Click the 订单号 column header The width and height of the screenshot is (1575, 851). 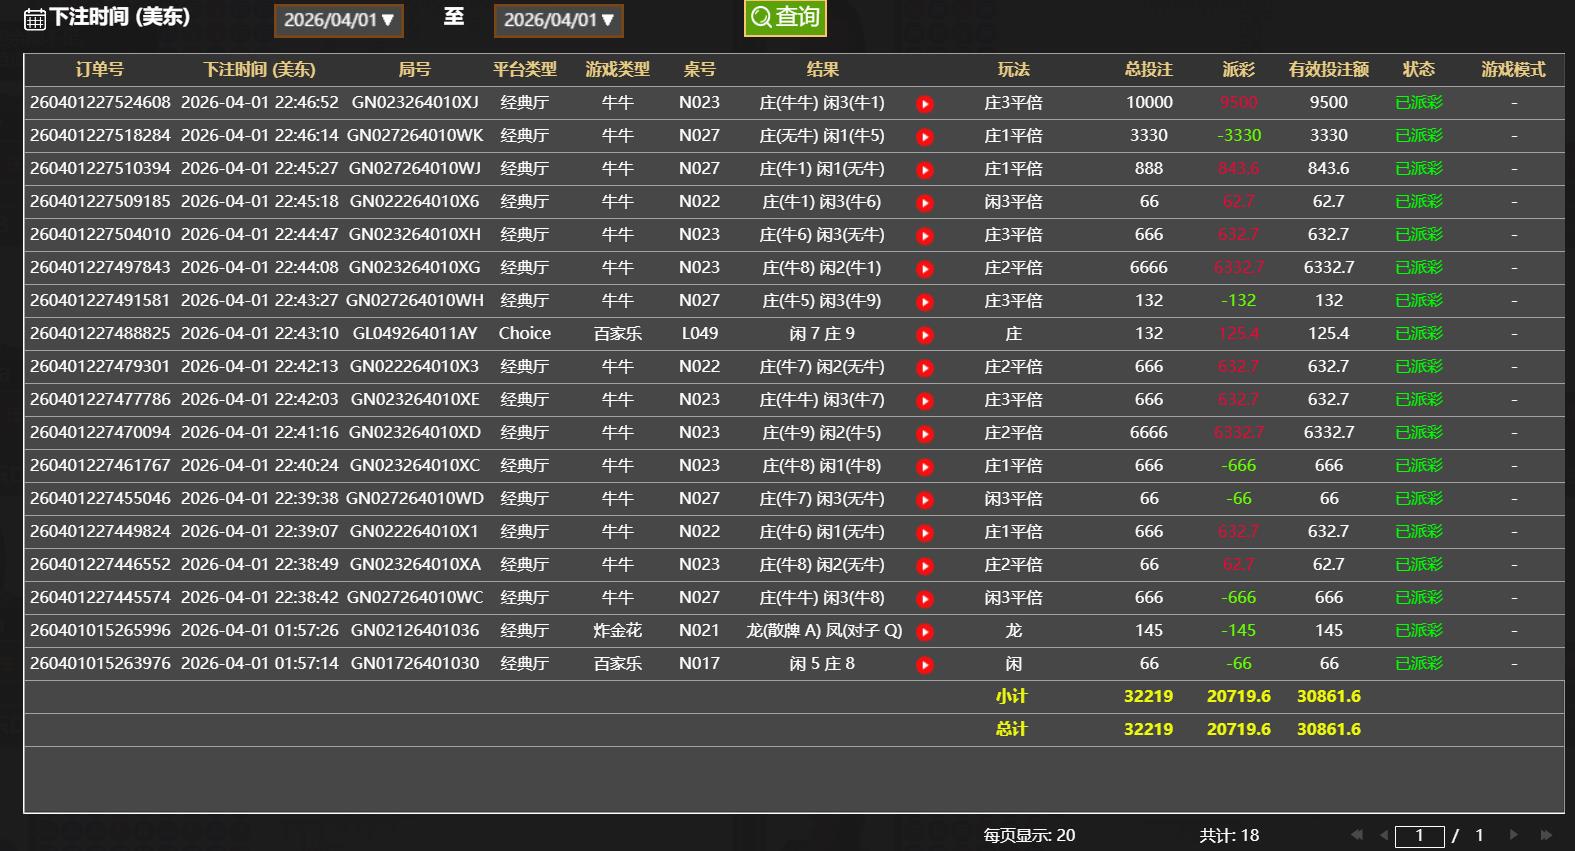pyautogui.click(x=100, y=69)
